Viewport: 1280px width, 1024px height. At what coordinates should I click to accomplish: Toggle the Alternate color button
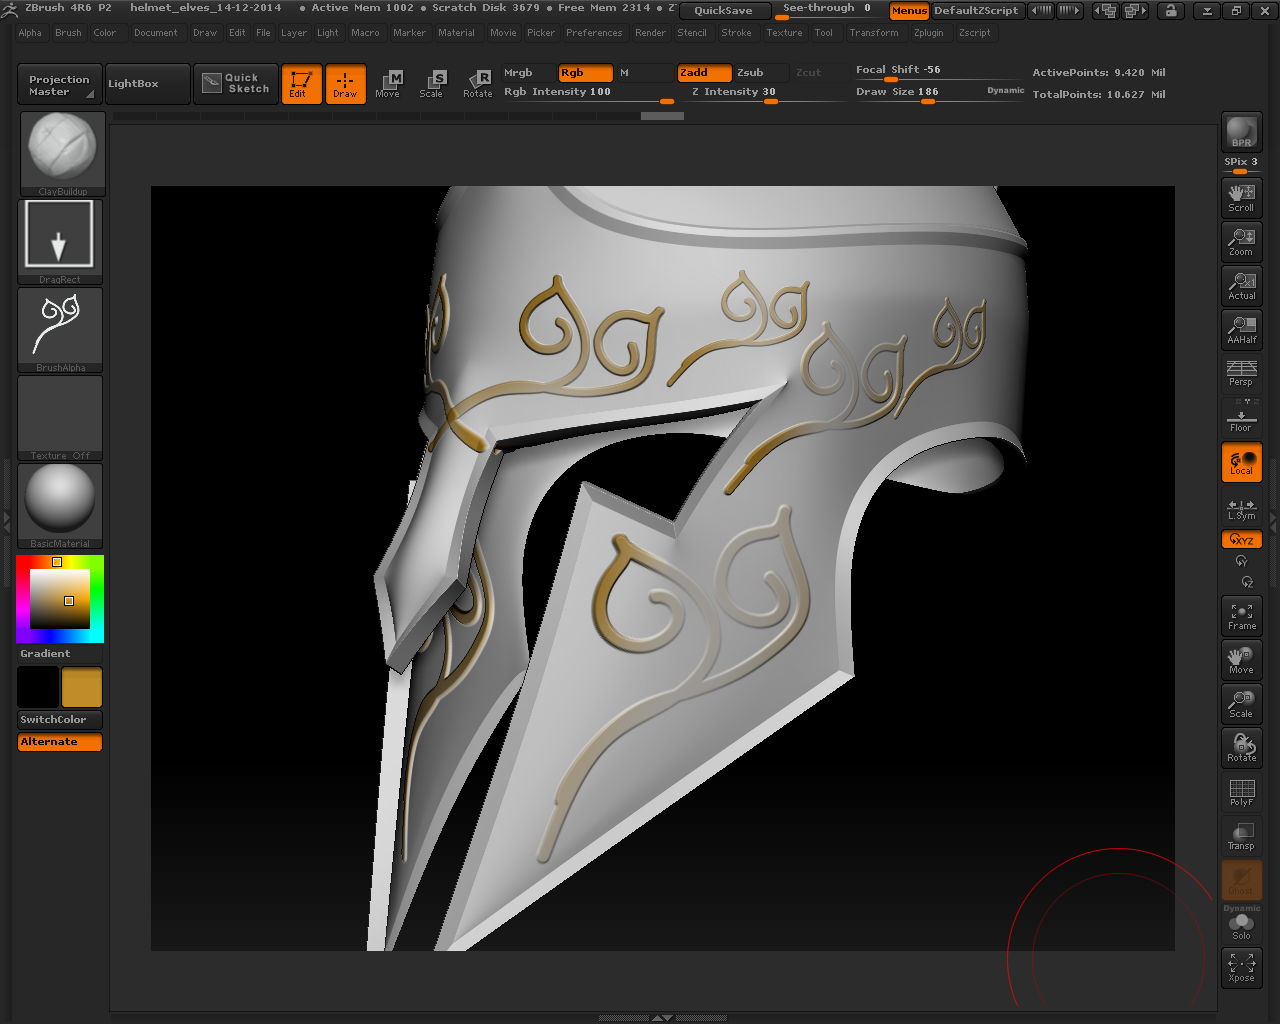(x=60, y=742)
